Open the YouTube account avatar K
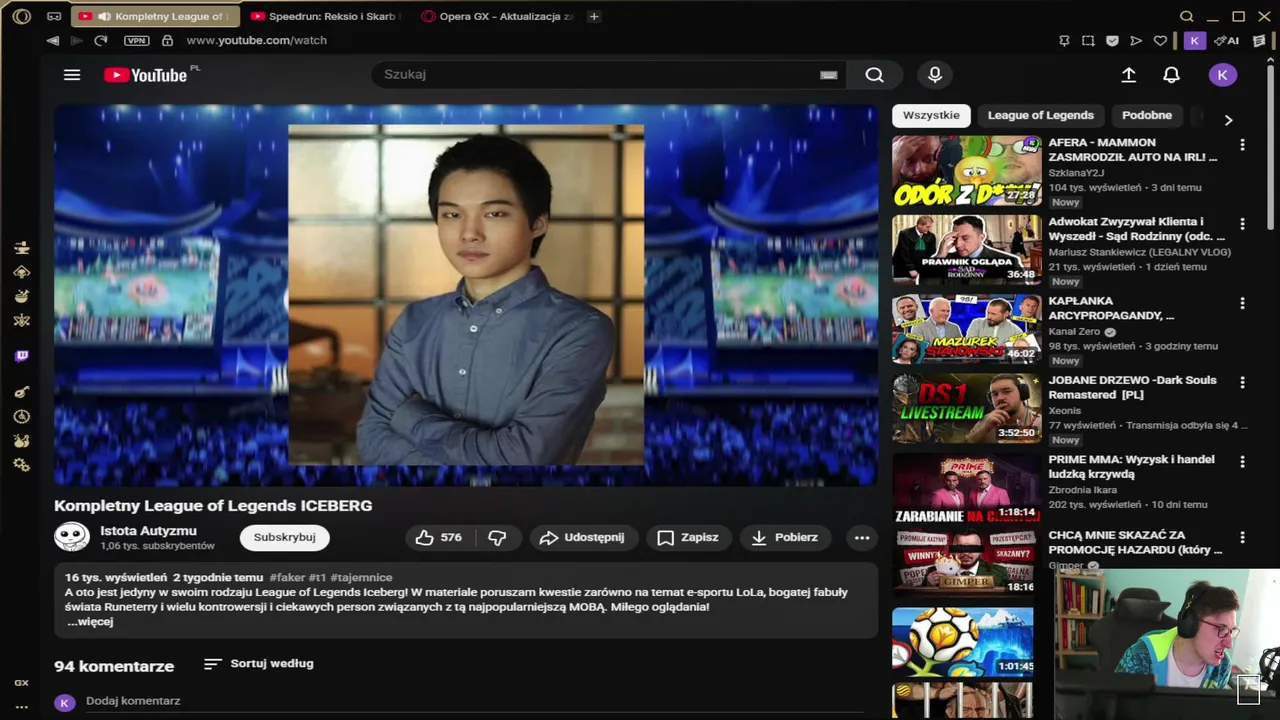Image resolution: width=1280 pixels, height=720 pixels. tap(1222, 75)
